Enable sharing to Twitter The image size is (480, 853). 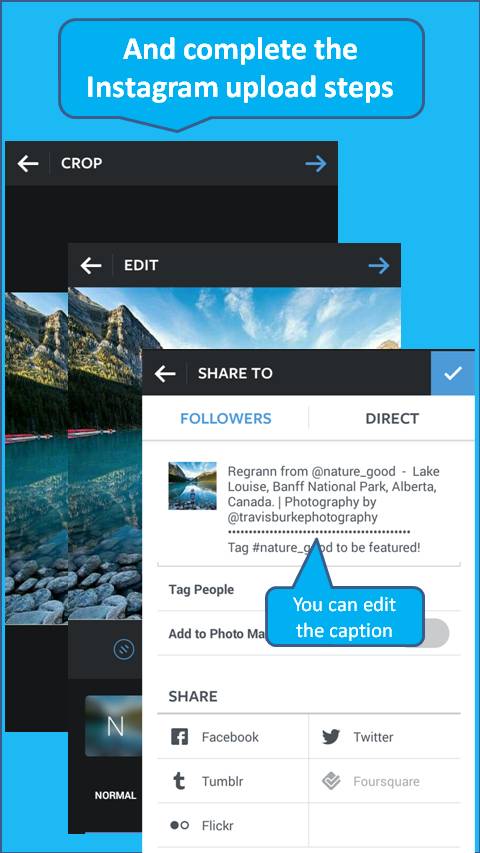point(385,737)
